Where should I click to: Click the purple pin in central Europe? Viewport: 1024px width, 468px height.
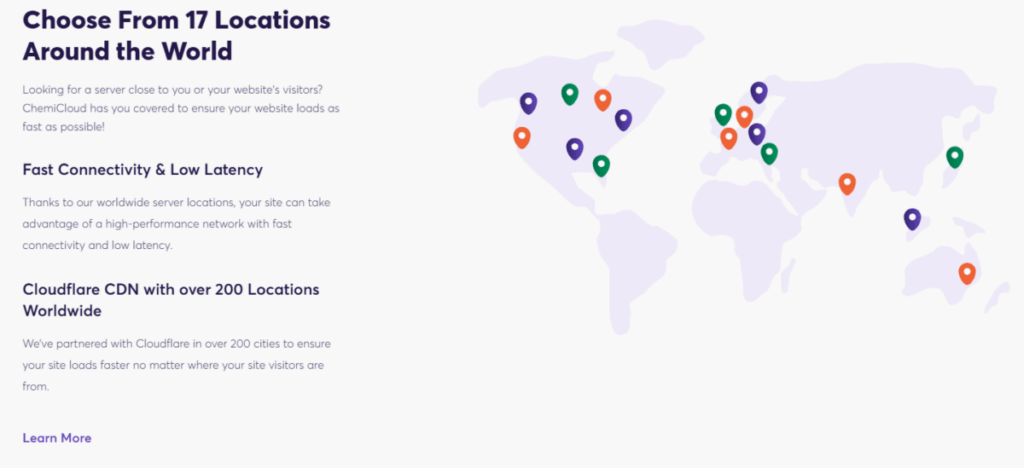click(756, 133)
